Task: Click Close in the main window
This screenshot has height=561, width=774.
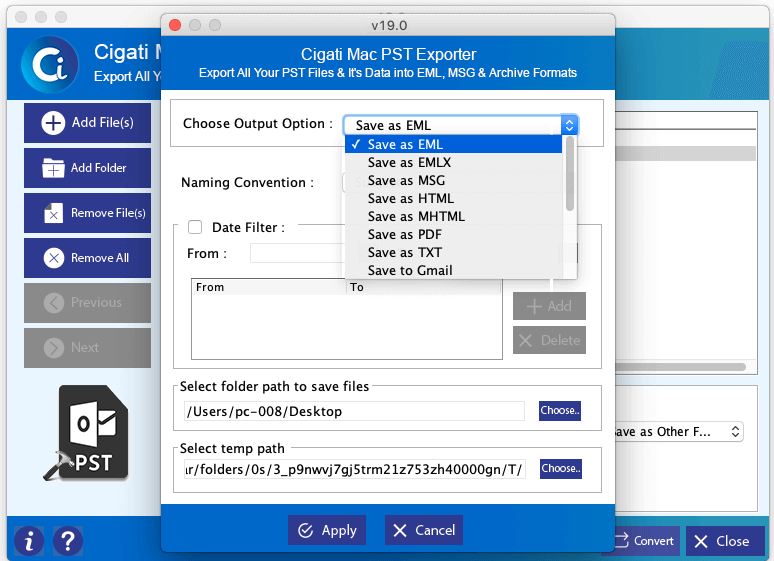Action: pyautogui.click(x=725, y=541)
